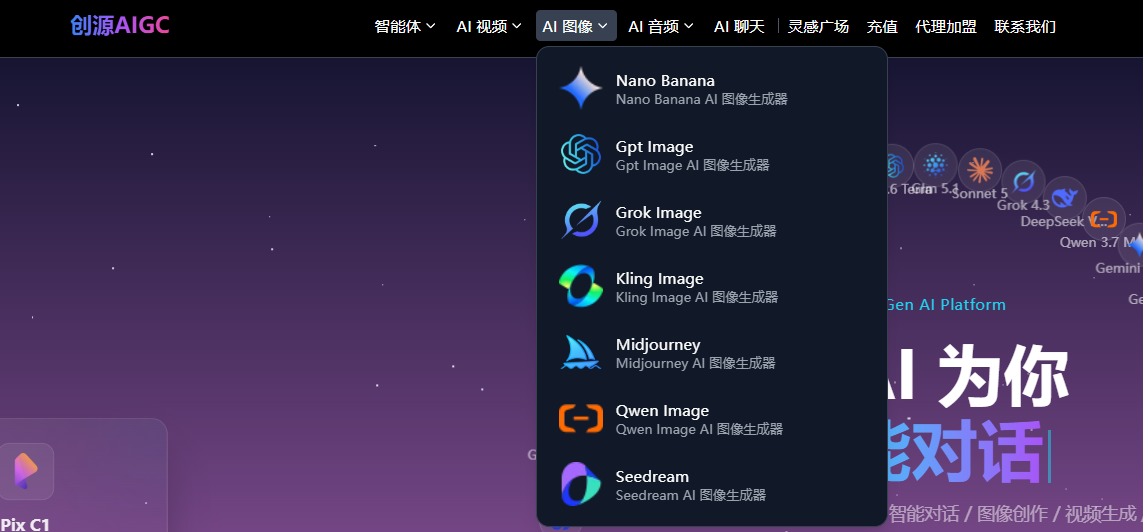The width and height of the screenshot is (1143, 532).
Task: Click the 'Pix C1' card label
Action: tap(25, 524)
